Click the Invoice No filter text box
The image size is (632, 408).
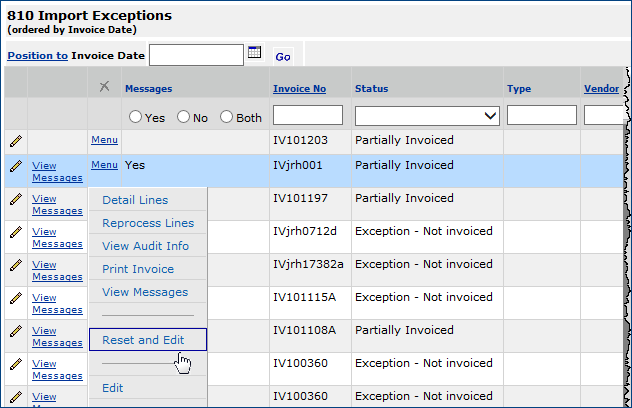click(307, 116)
